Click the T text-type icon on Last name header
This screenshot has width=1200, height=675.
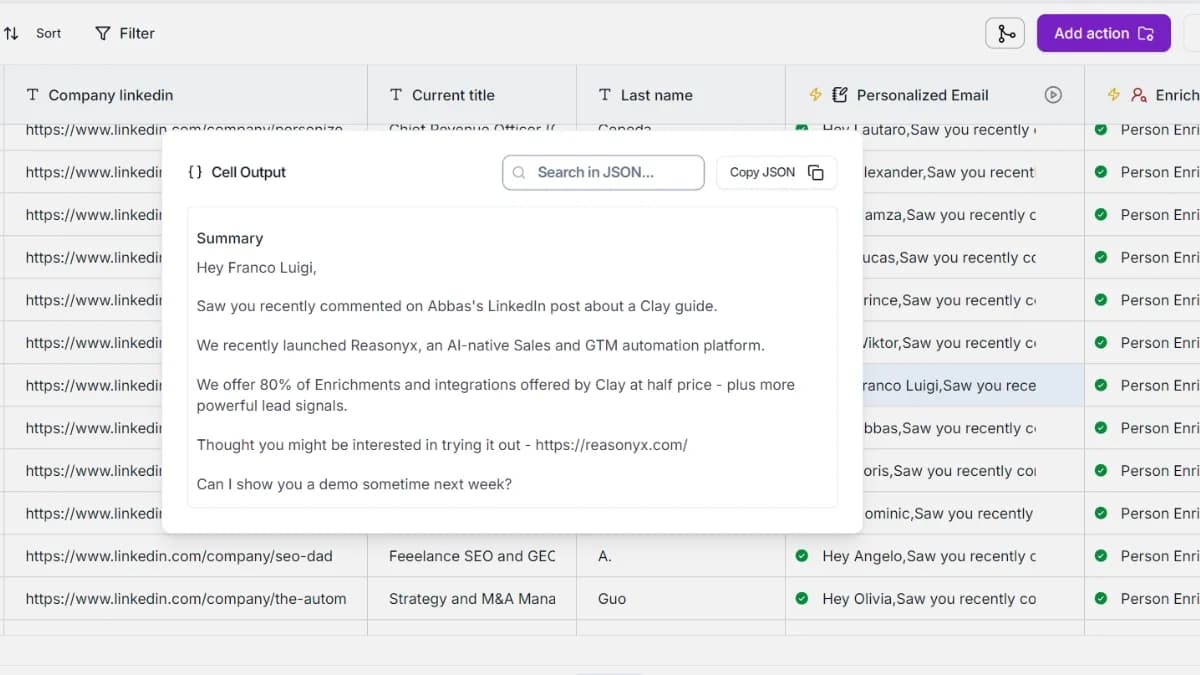point(604,95)
